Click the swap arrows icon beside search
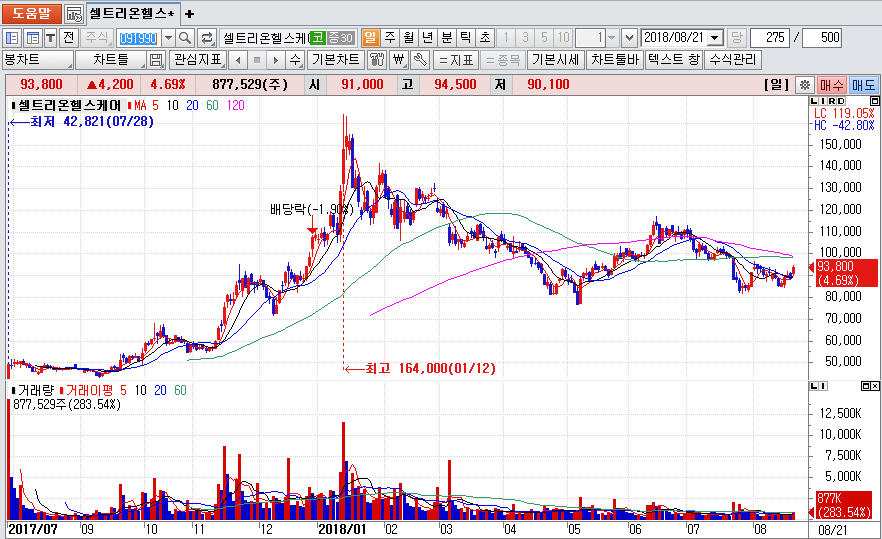 [x=207, y=37]
